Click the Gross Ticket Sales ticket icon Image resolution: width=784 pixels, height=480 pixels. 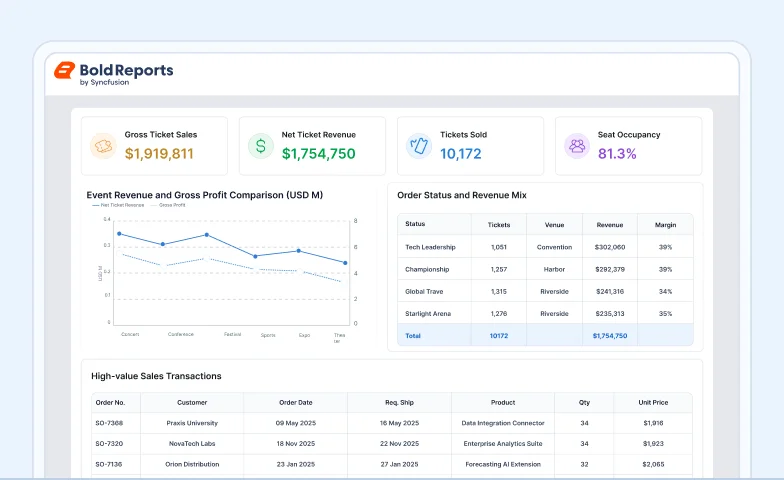103,146
